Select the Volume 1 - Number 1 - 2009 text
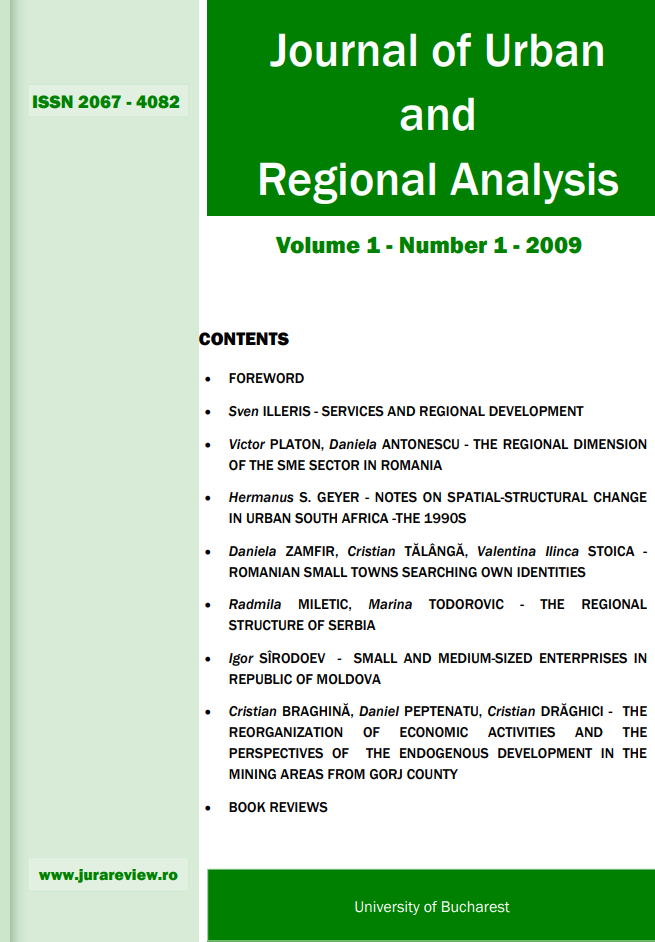The image size is (655, 942). tap(428, 245)
